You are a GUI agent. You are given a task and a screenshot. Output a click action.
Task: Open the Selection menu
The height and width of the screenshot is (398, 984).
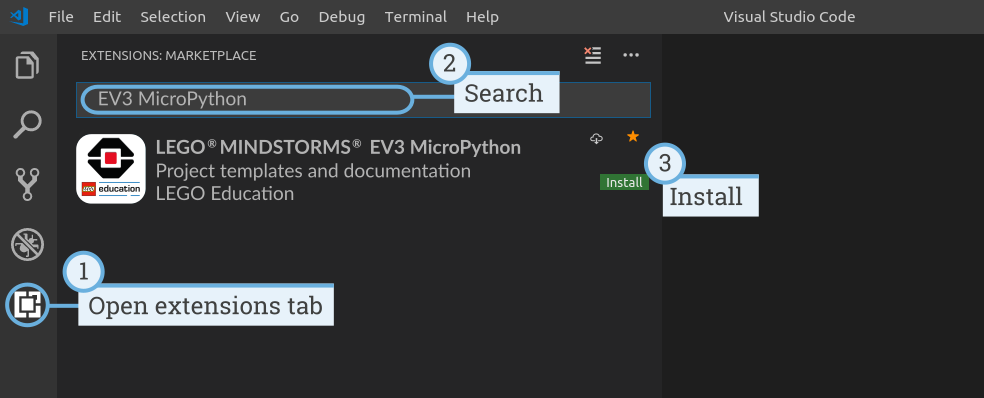pyautogui.click(x=173, y=17)
